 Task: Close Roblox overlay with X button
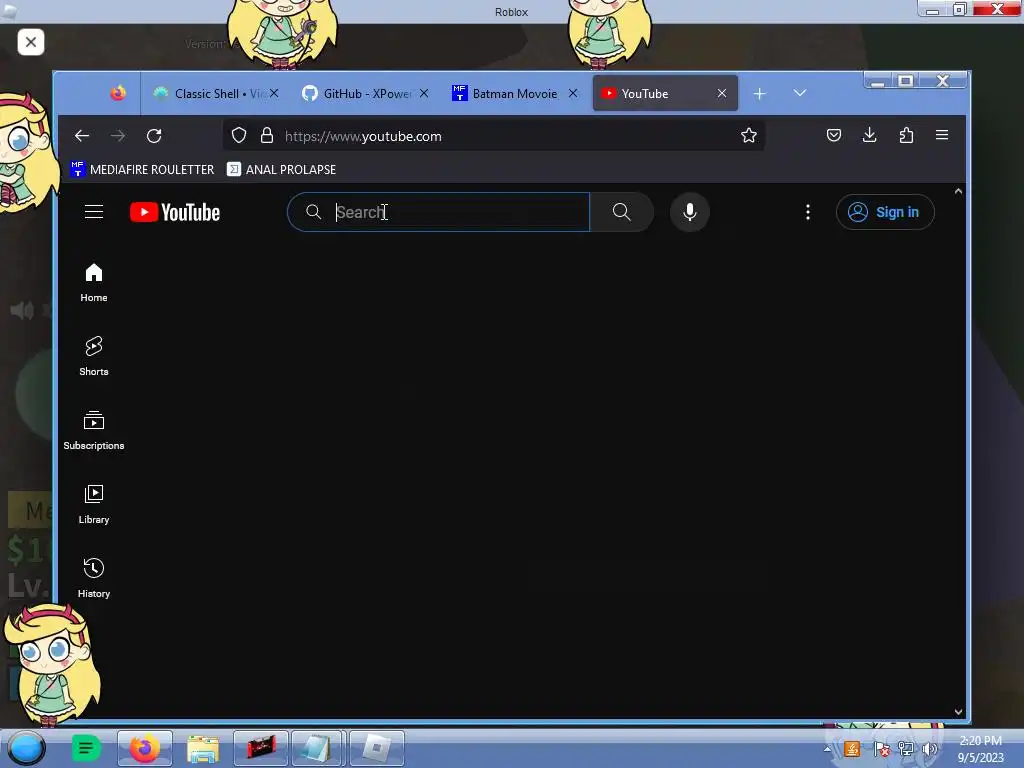31,42
